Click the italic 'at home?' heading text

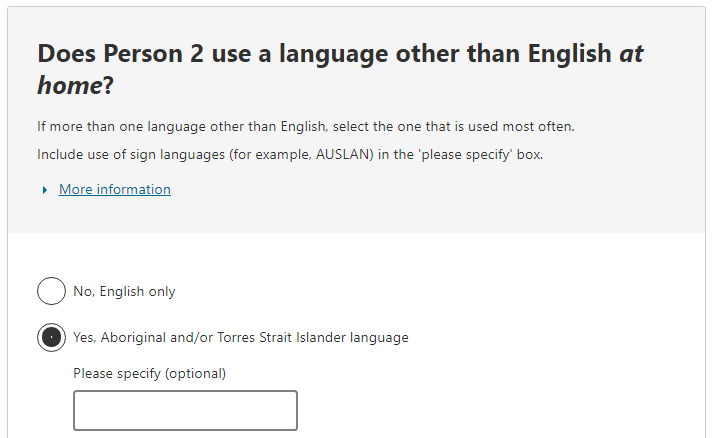point(75,86)
